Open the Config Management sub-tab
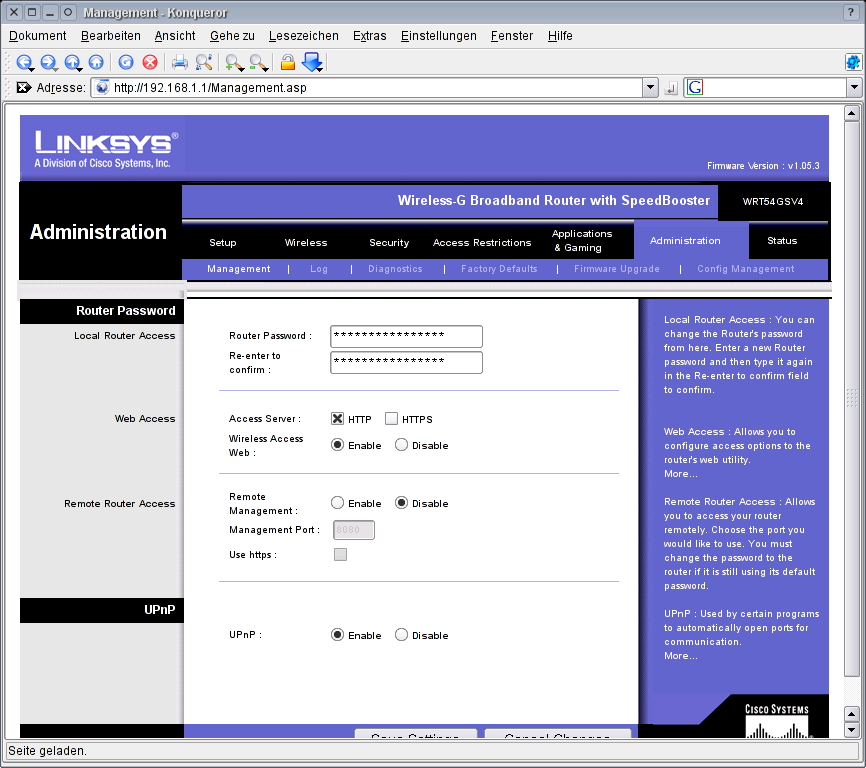 746,269
